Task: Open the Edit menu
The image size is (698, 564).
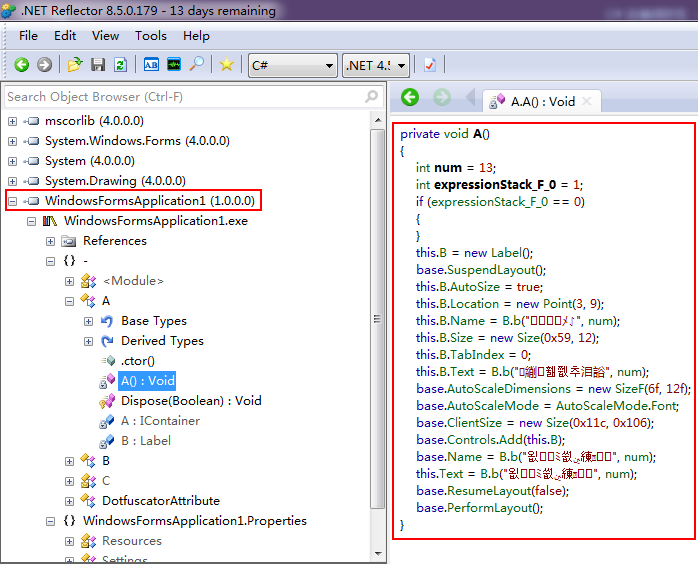Action: 65,36
